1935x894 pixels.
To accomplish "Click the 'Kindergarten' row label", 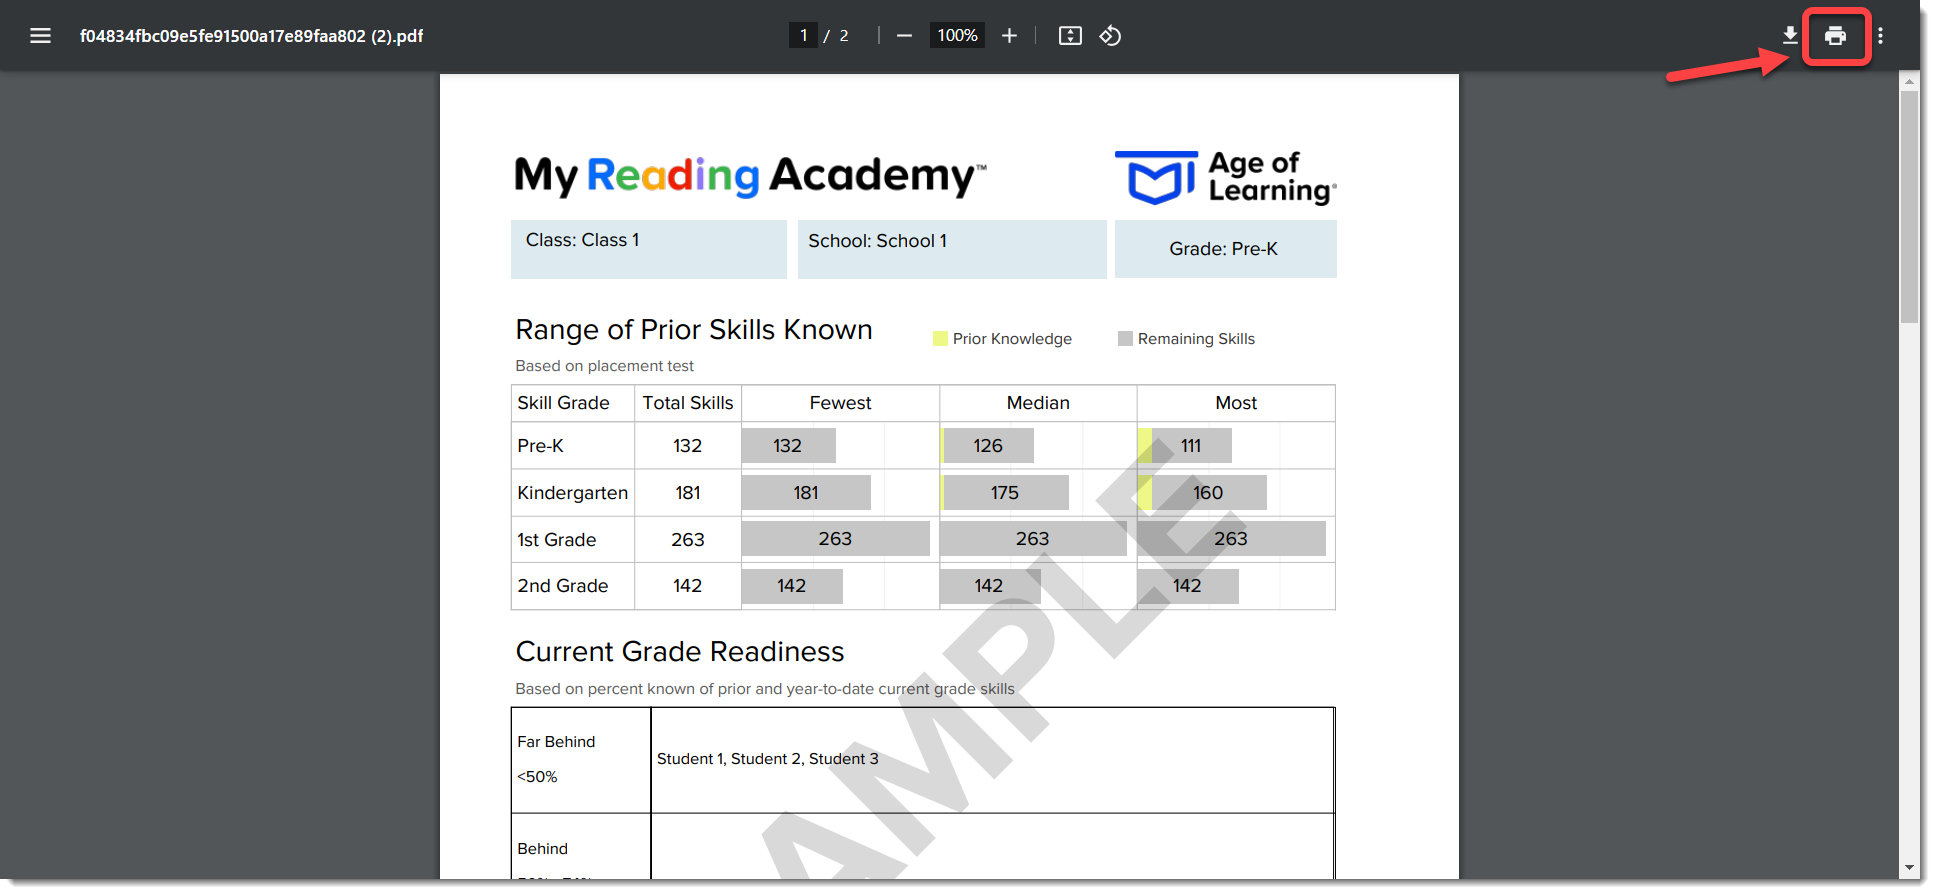I will [572, 493].
